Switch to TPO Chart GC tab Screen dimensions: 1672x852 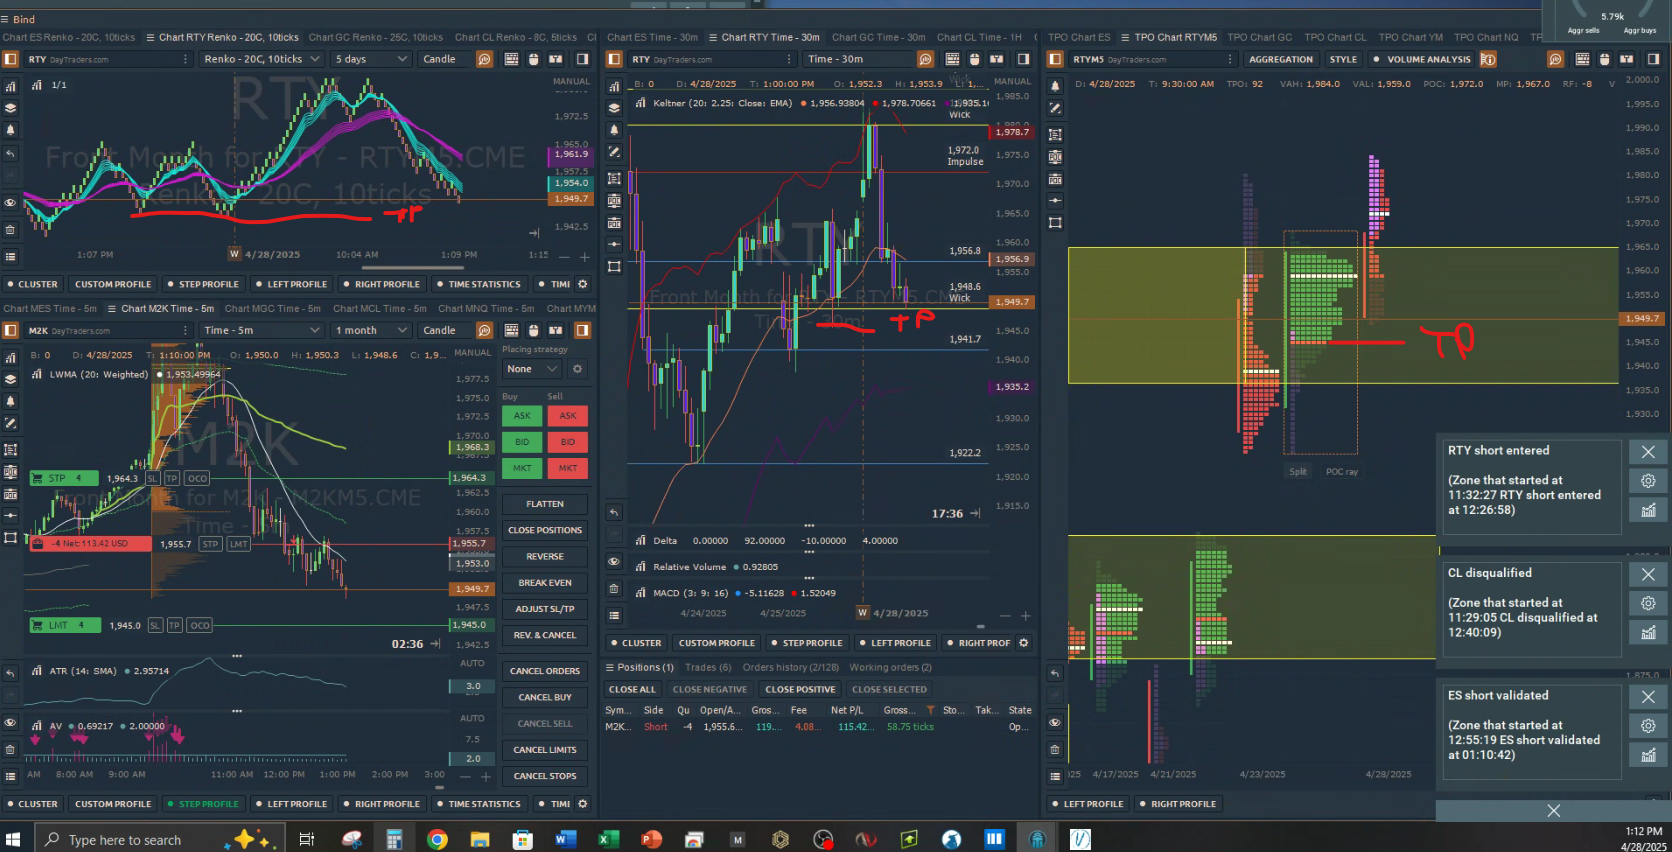coord(1259,37)
